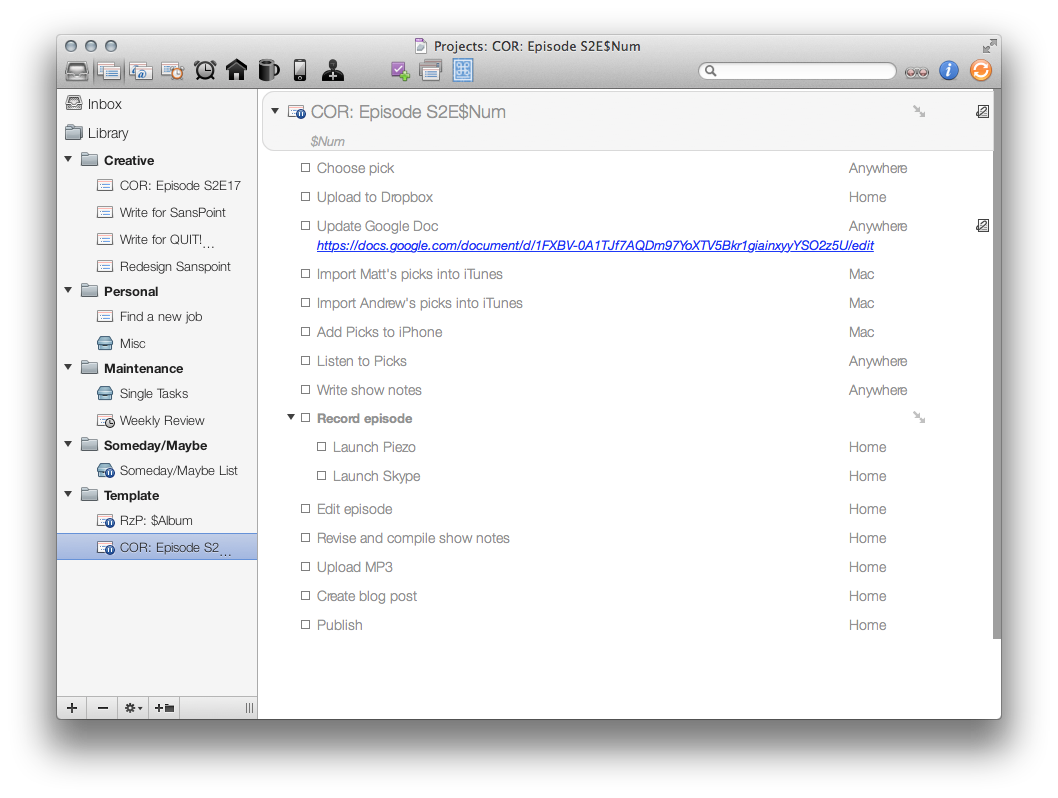The image size is (1058, 798).
Task: Check off Upload to Dropbox task
Action: coord(306,196)
